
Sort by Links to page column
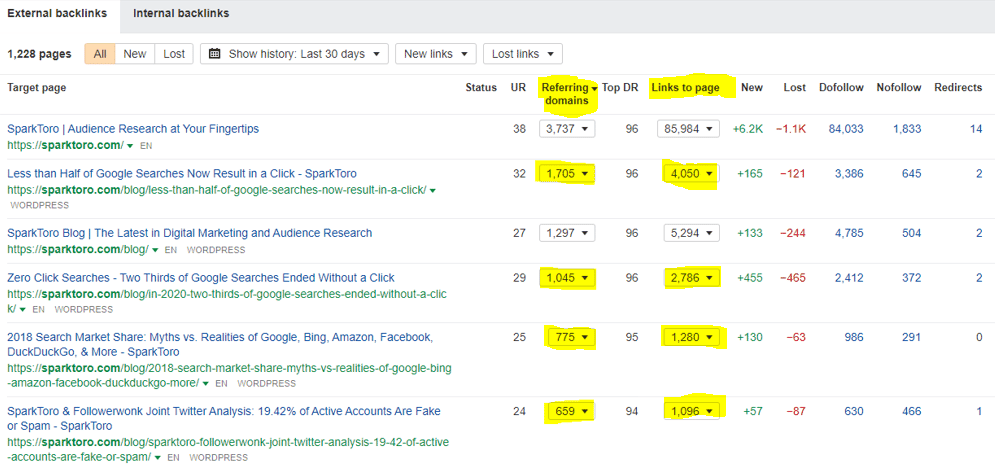pyautogui.click(x=685, y=88)
